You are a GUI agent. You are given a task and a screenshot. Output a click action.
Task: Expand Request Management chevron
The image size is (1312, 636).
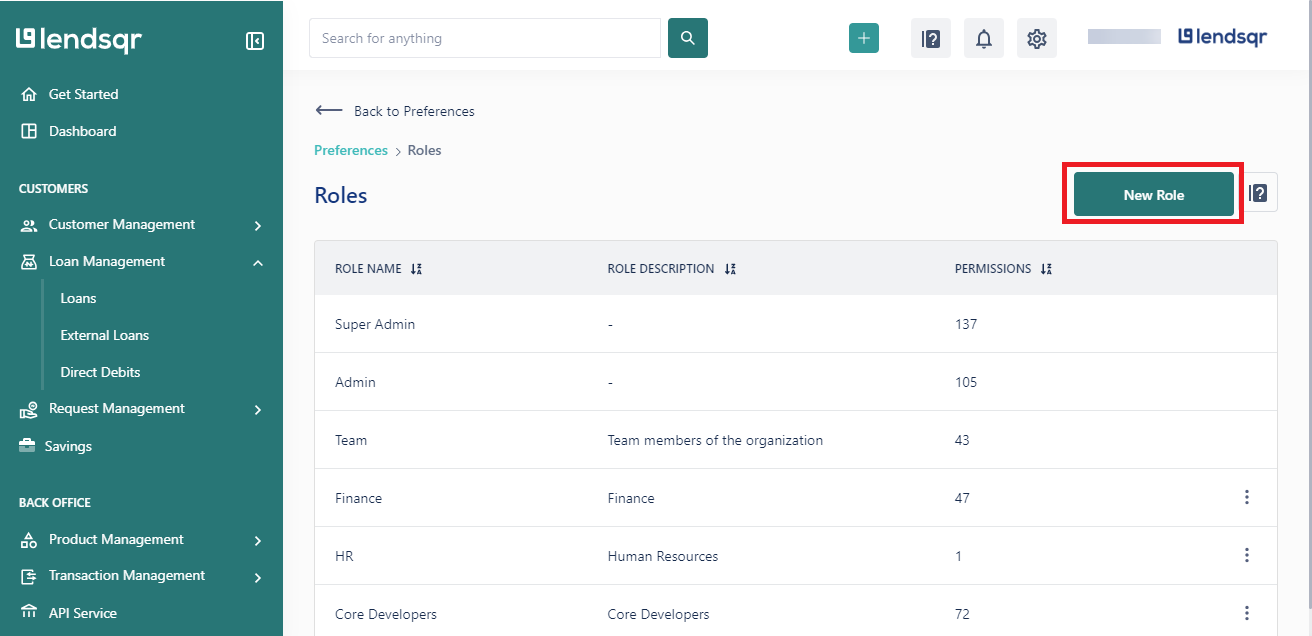pyautogui.click(x=258, y=410)
